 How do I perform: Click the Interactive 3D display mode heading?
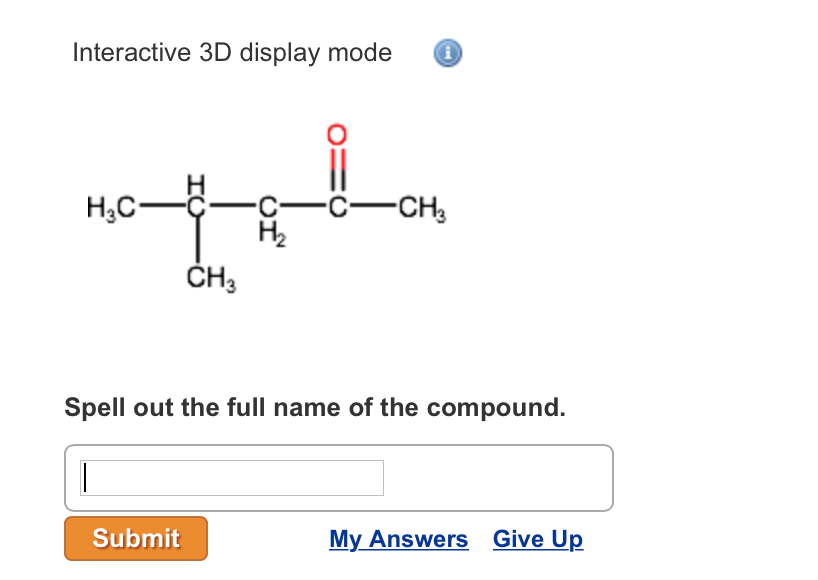pyautogui.click(x=231, y=53)
